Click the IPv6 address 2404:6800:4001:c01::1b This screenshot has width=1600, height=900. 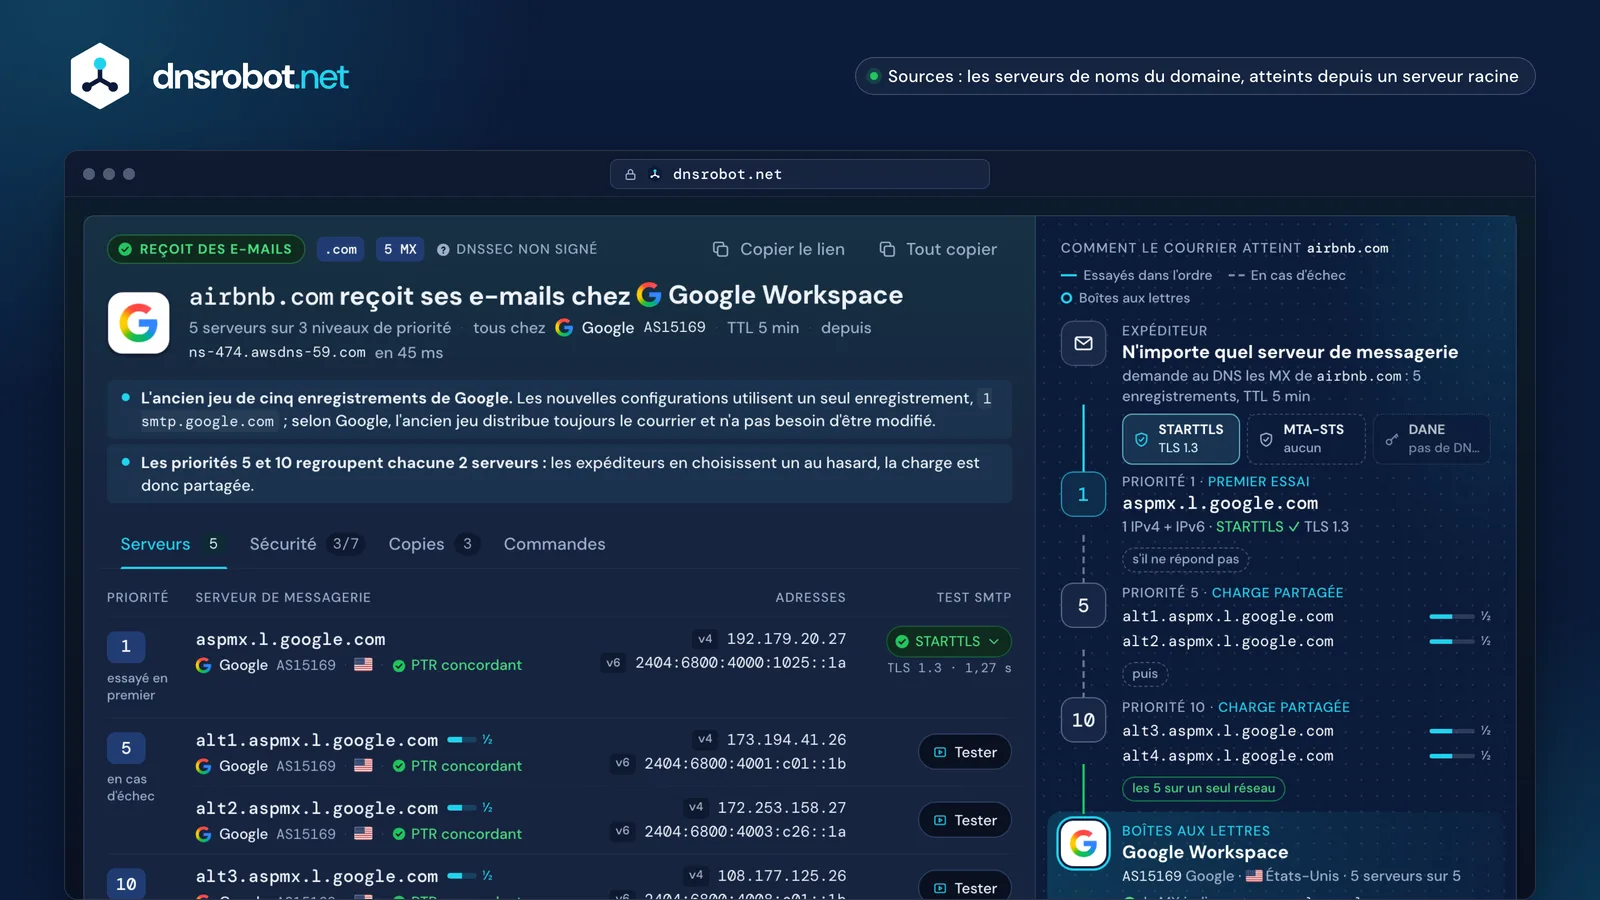coord(745,764)
